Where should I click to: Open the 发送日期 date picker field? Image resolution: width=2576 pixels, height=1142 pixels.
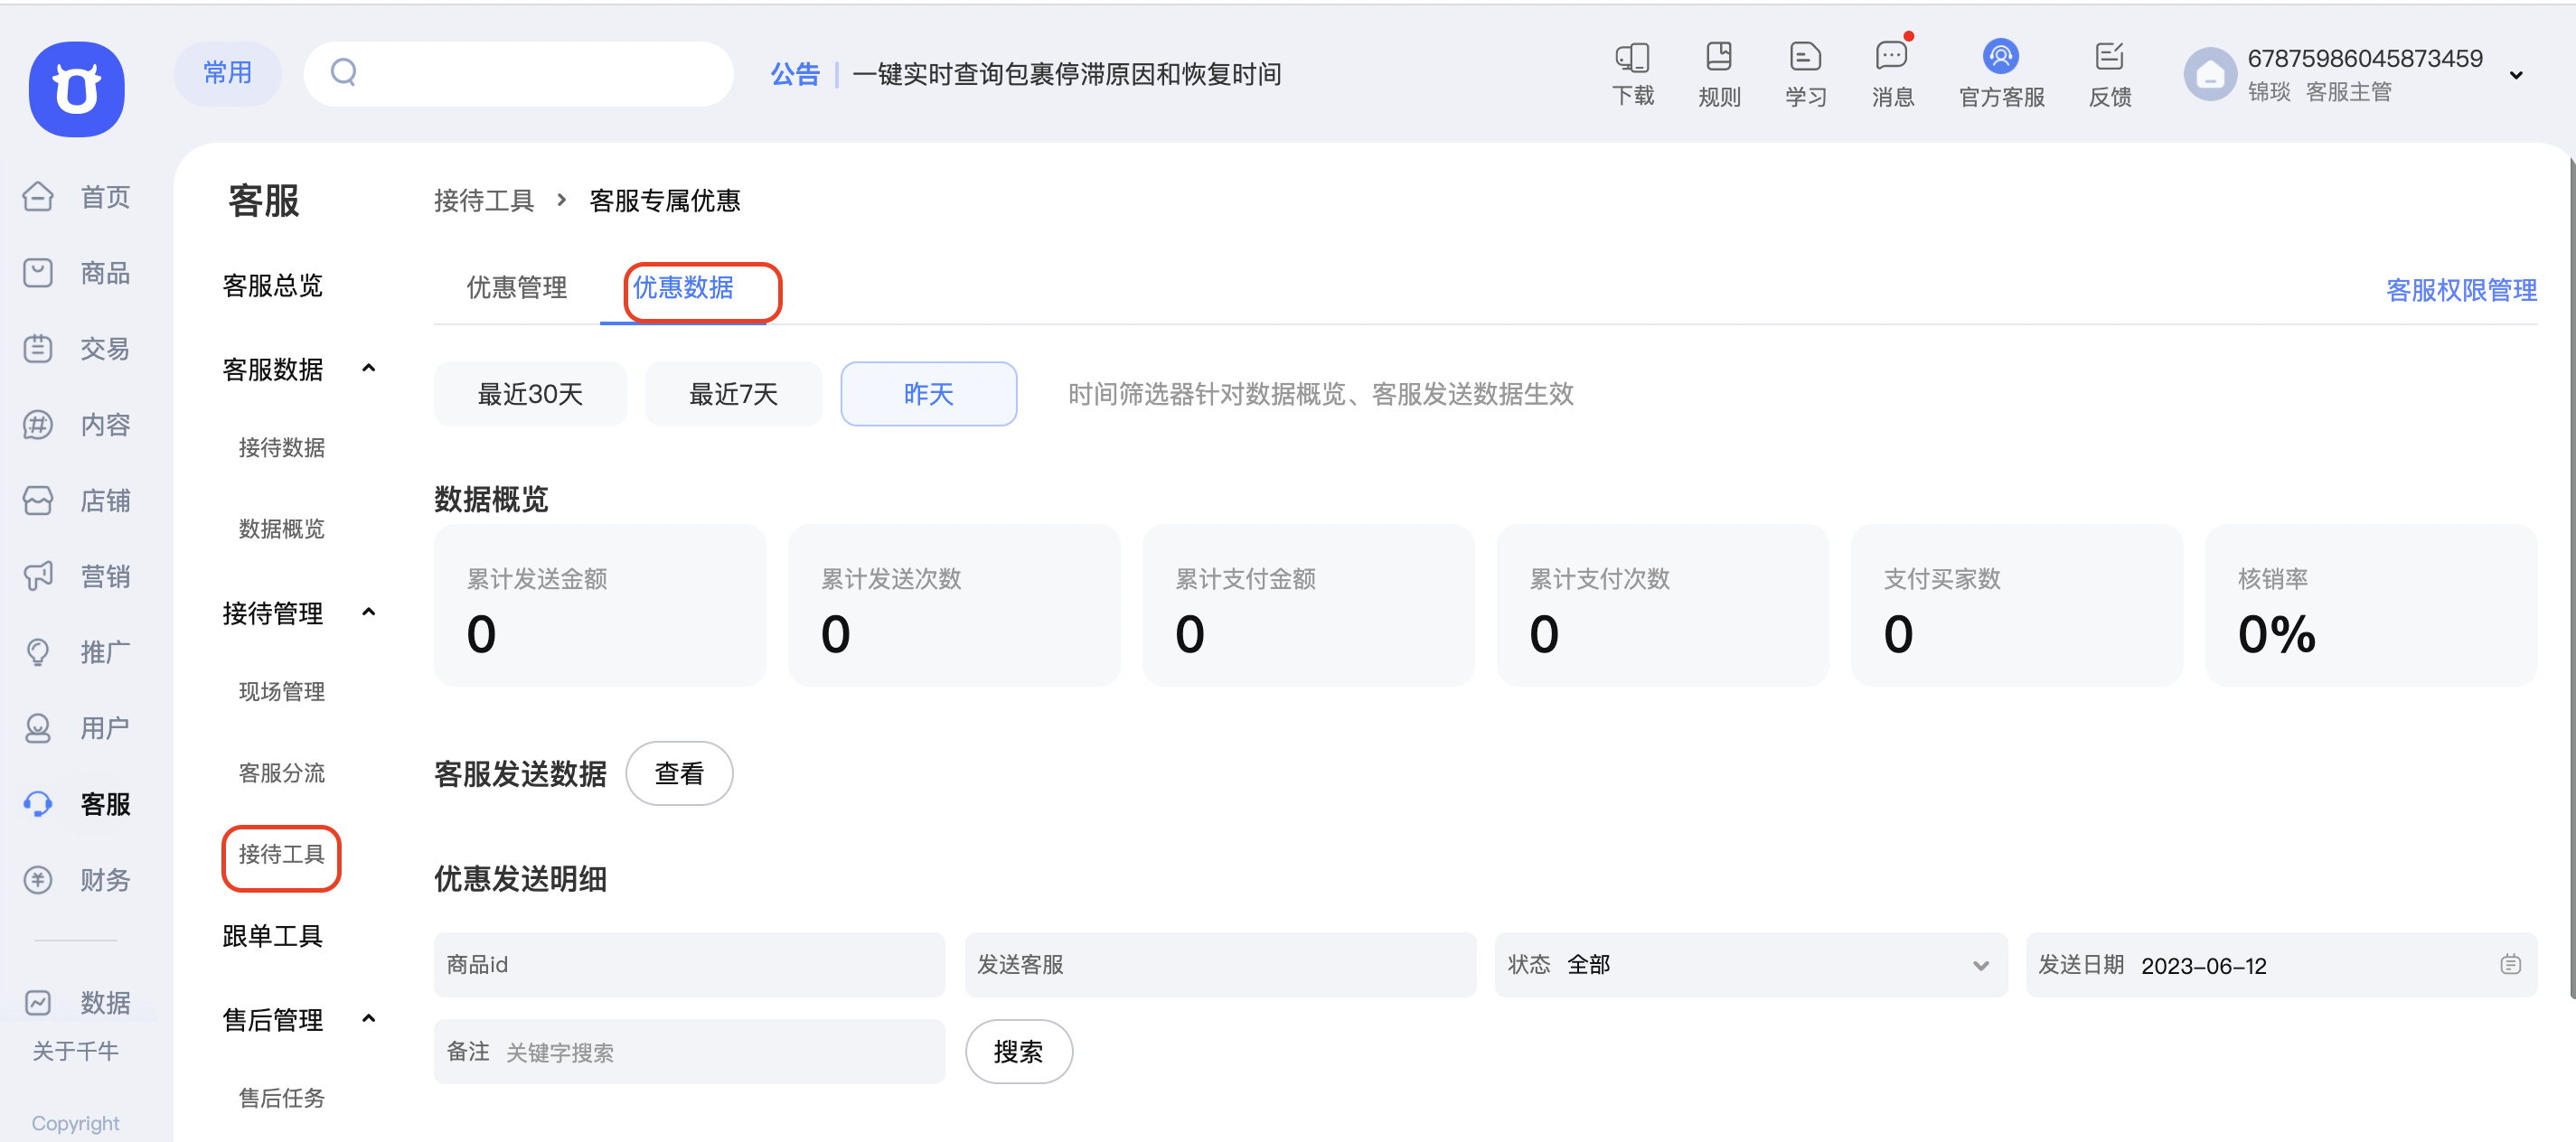click(x=2282, y=965)
